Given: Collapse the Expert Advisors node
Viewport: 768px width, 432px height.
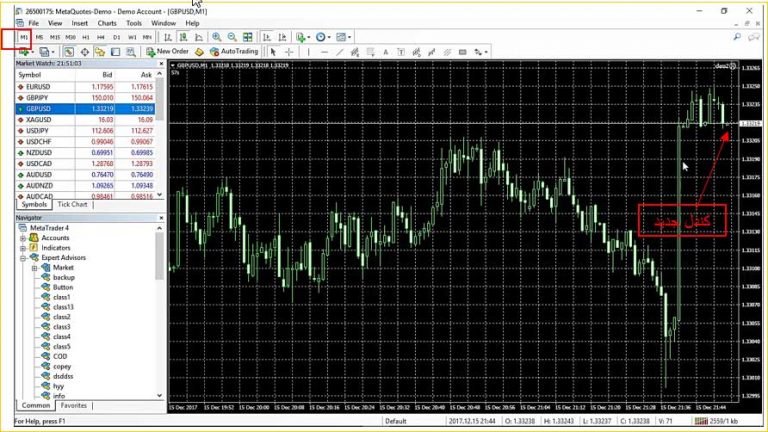Looking at the screenshot, I should (23, 258).
